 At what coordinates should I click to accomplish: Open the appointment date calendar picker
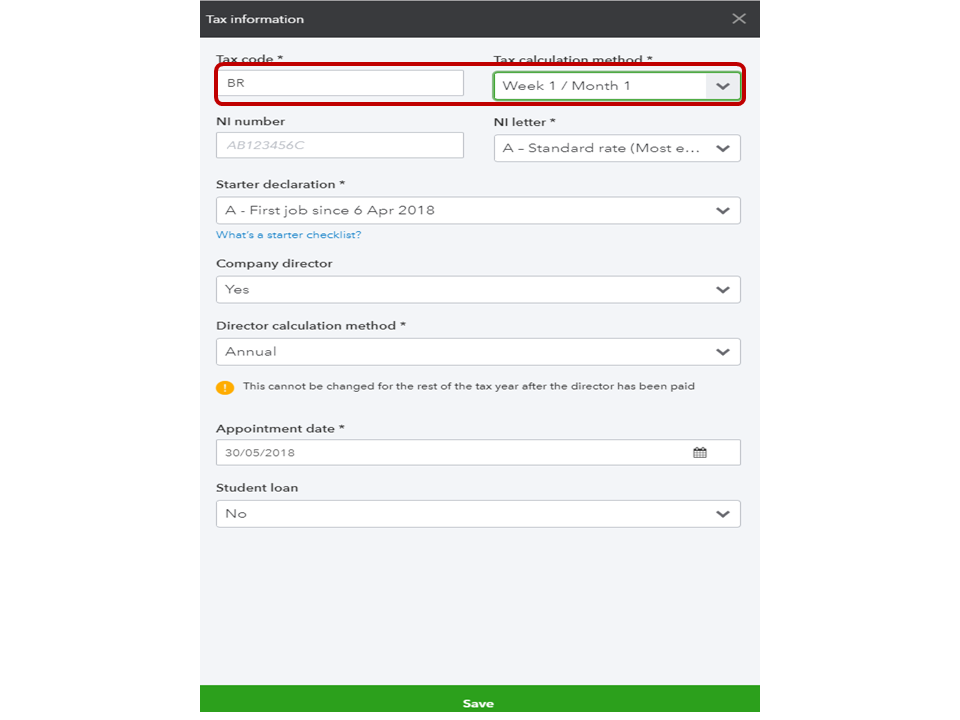click(x=700, y=453)
